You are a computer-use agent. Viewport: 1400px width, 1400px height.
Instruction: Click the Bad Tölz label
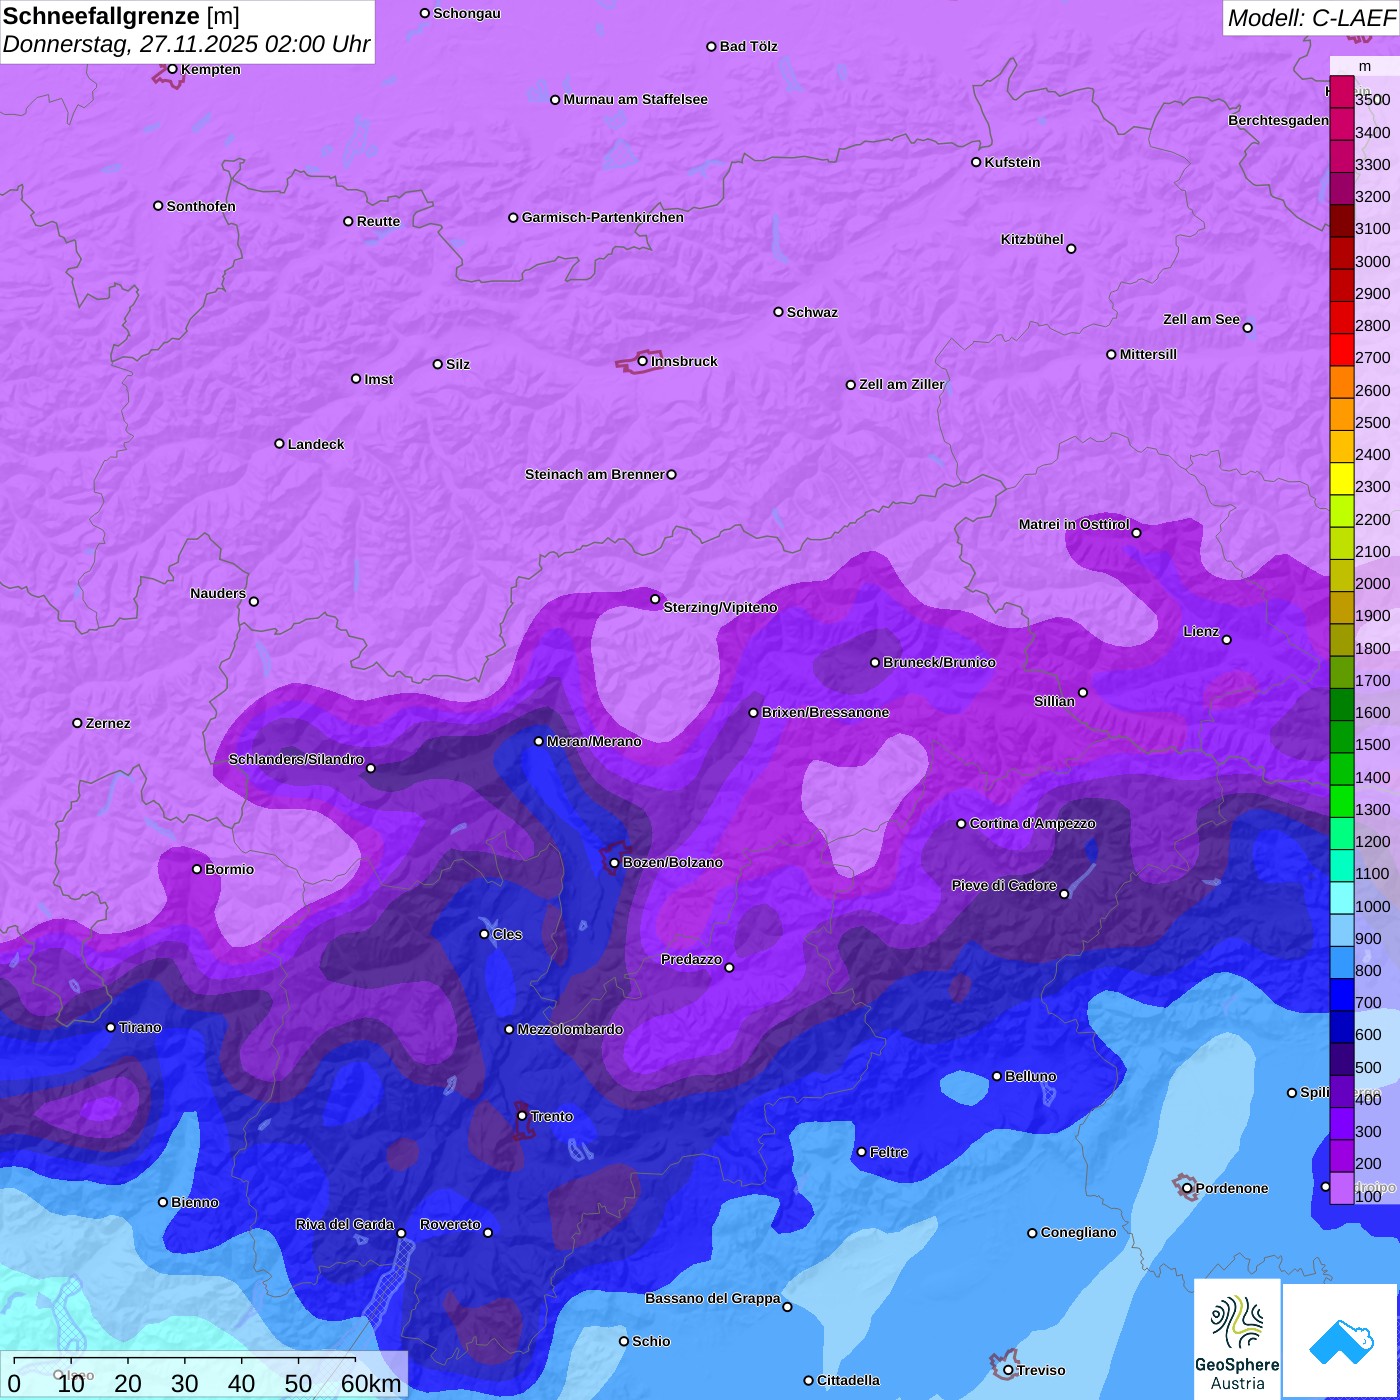tap(749, 46)
